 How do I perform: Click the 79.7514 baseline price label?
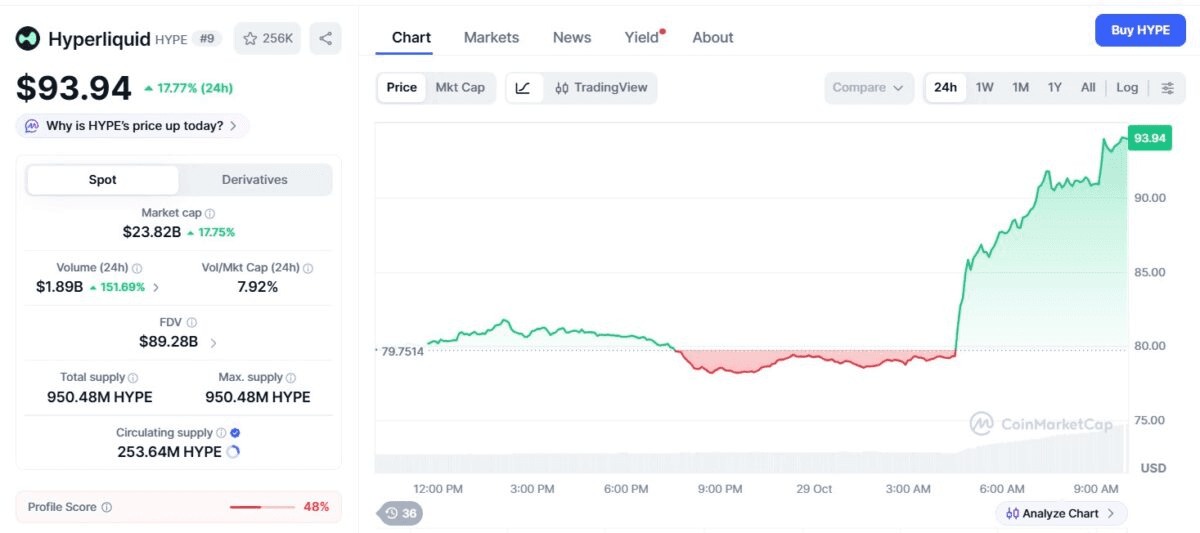(x=402, y=352)
